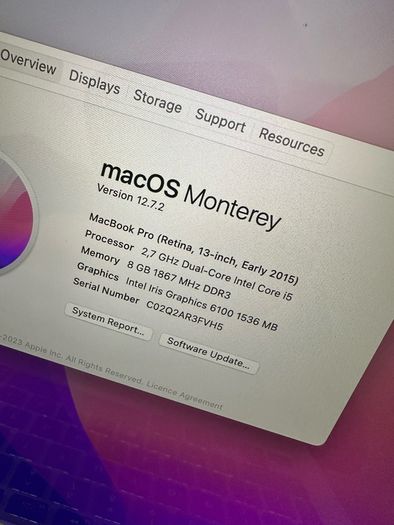Click Version 12.7.2 to reveal build number

pyautogui.click(x=131, y=198)
